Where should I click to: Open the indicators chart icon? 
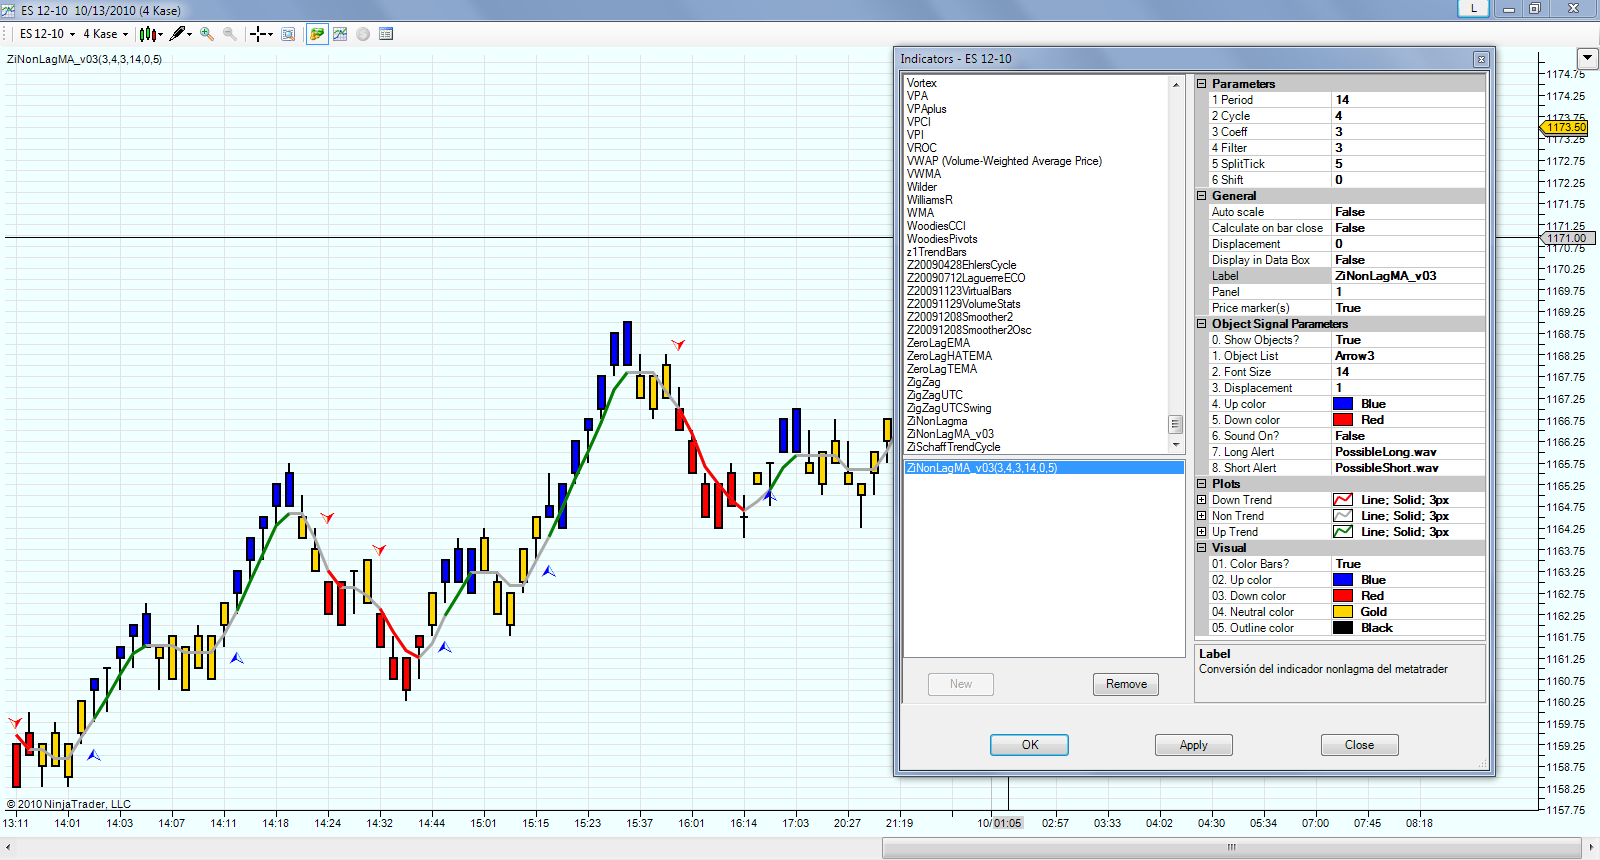(340, 34)
